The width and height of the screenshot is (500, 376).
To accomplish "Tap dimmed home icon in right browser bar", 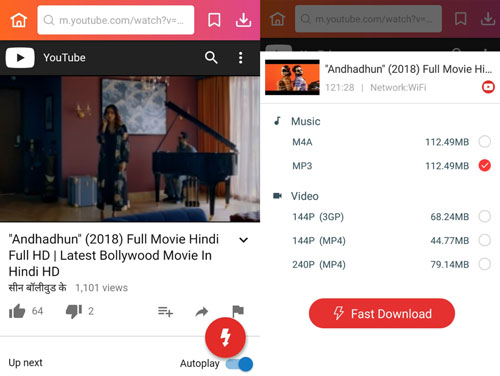I will 277,19.
